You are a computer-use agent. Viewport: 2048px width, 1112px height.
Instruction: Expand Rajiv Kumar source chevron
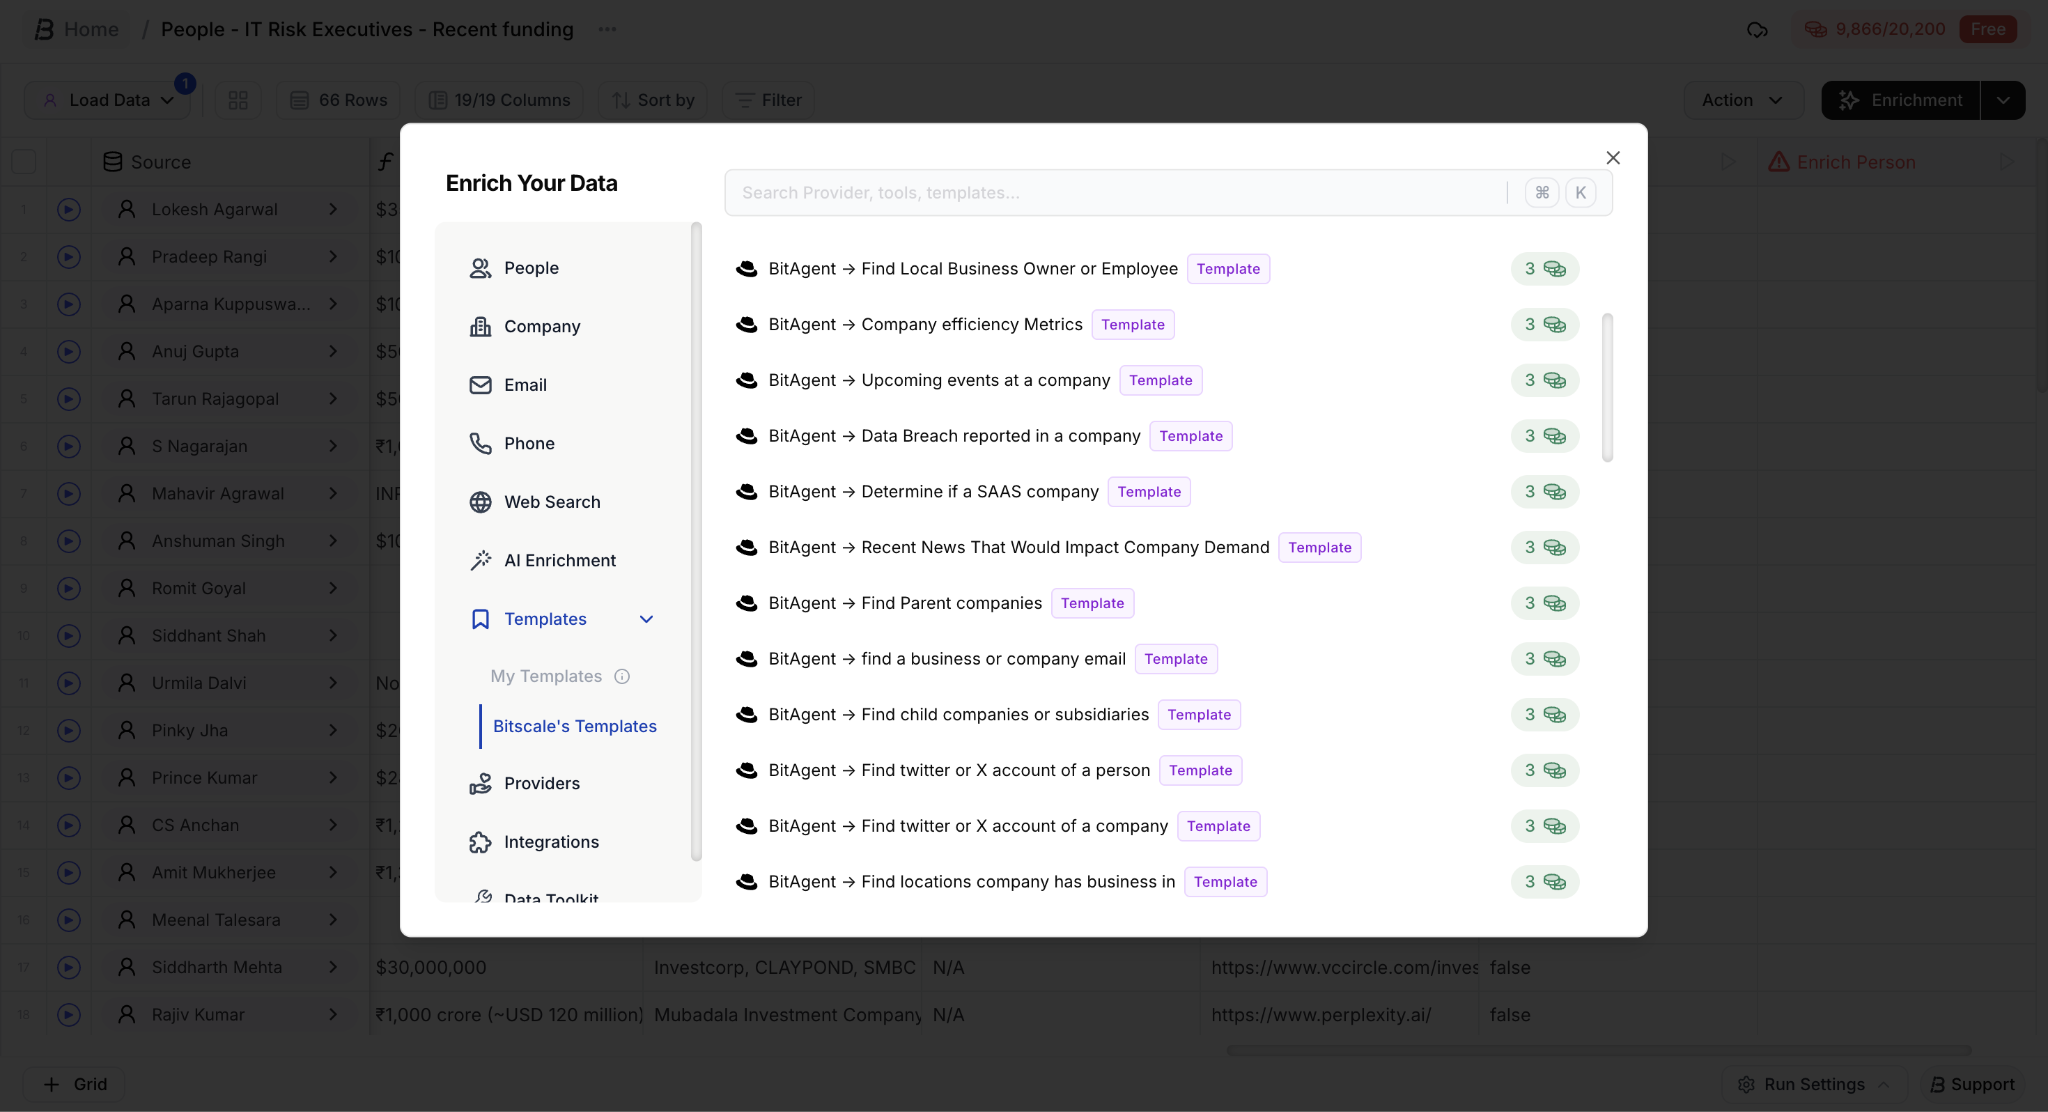tap(333, 1014)
